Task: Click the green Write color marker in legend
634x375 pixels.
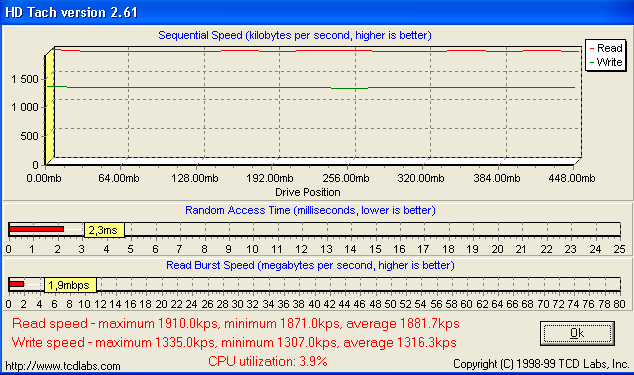Action: pyautogui.click(x=592, y=63)
